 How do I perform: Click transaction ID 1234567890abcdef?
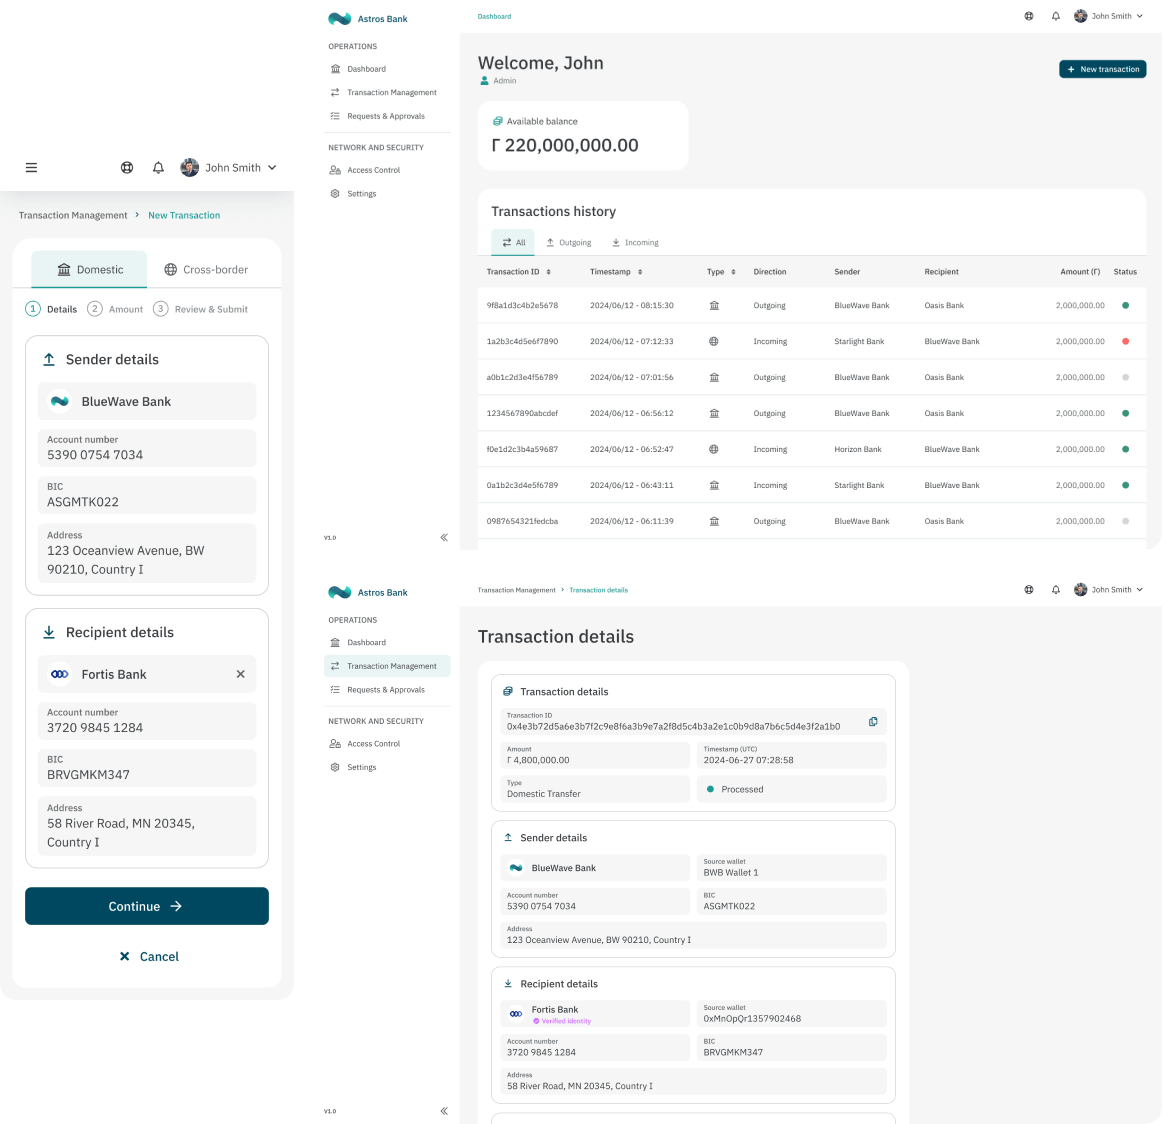(x=523, y=413)
